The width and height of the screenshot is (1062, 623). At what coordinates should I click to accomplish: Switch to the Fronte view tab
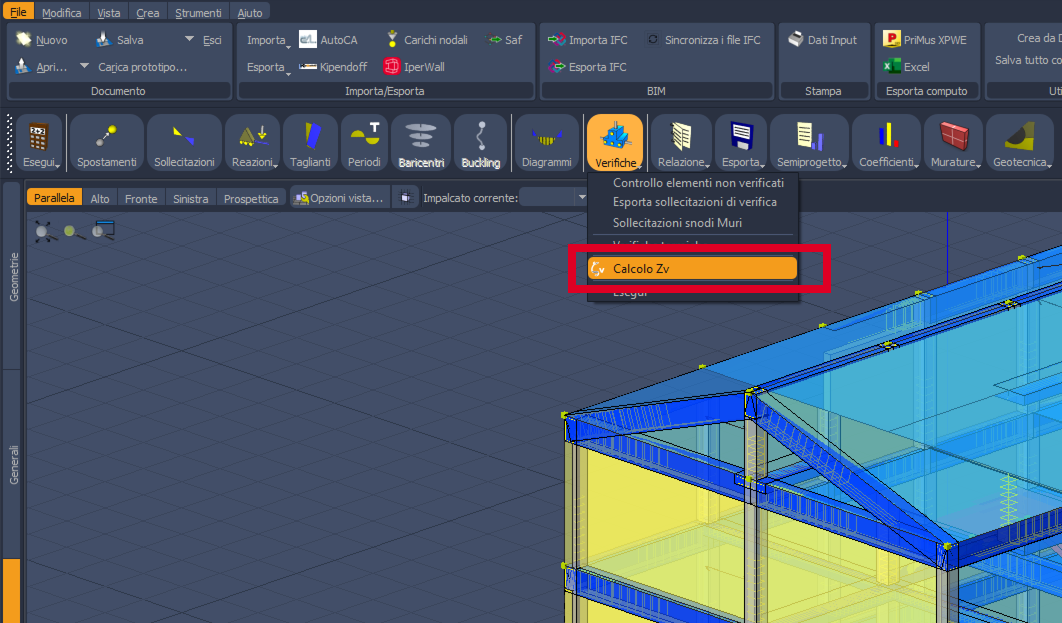[141, 198]
